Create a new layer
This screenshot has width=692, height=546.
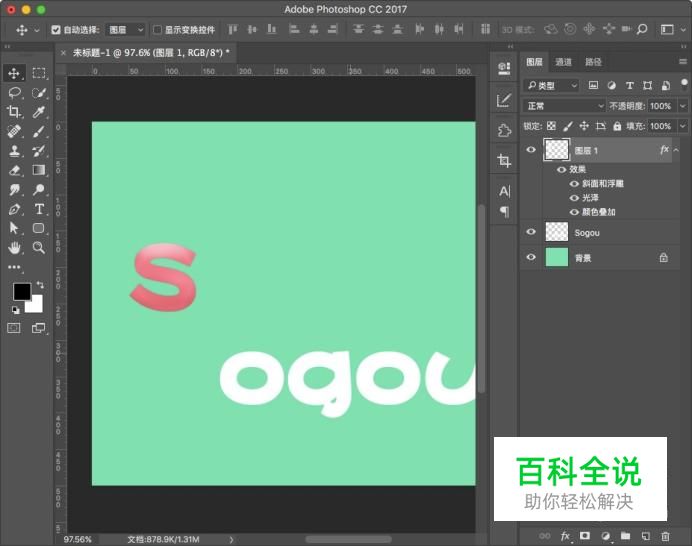click(x=646, y=536)
